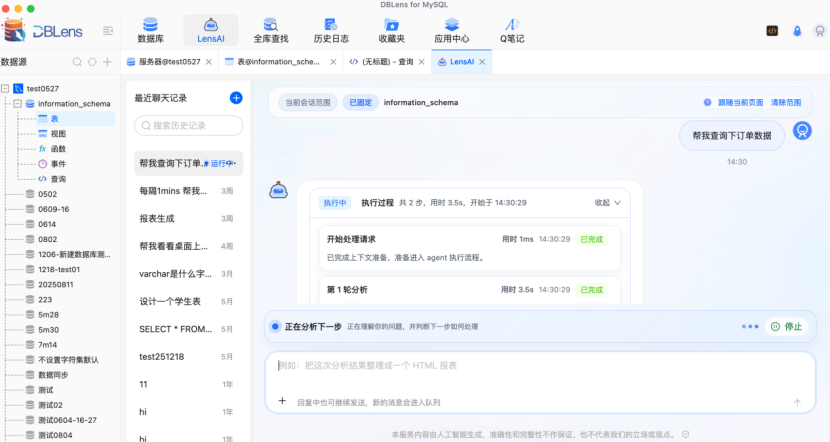Click the shield icon after the disclaimer
The image size is (830, 442).
(x=685, y=435)
